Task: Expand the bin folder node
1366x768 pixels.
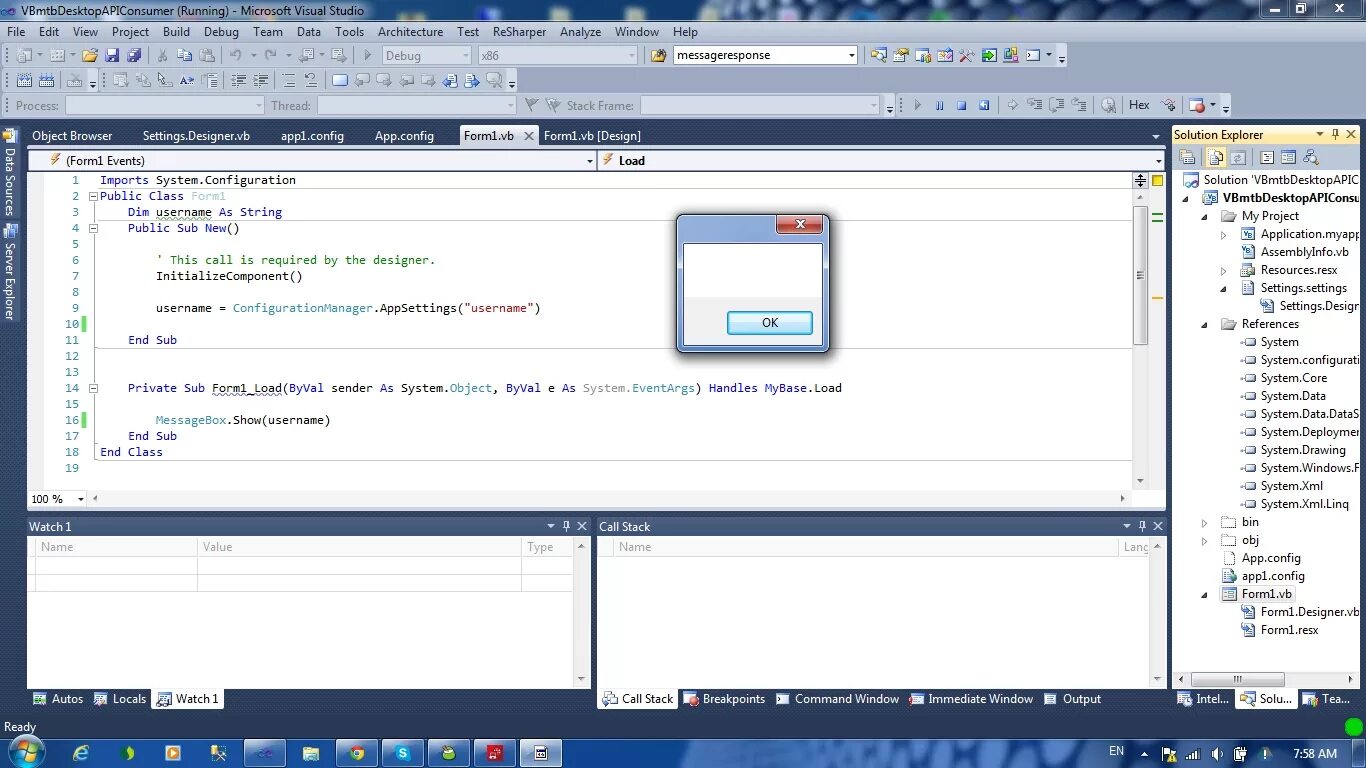Action: [x=1204, y=522]
